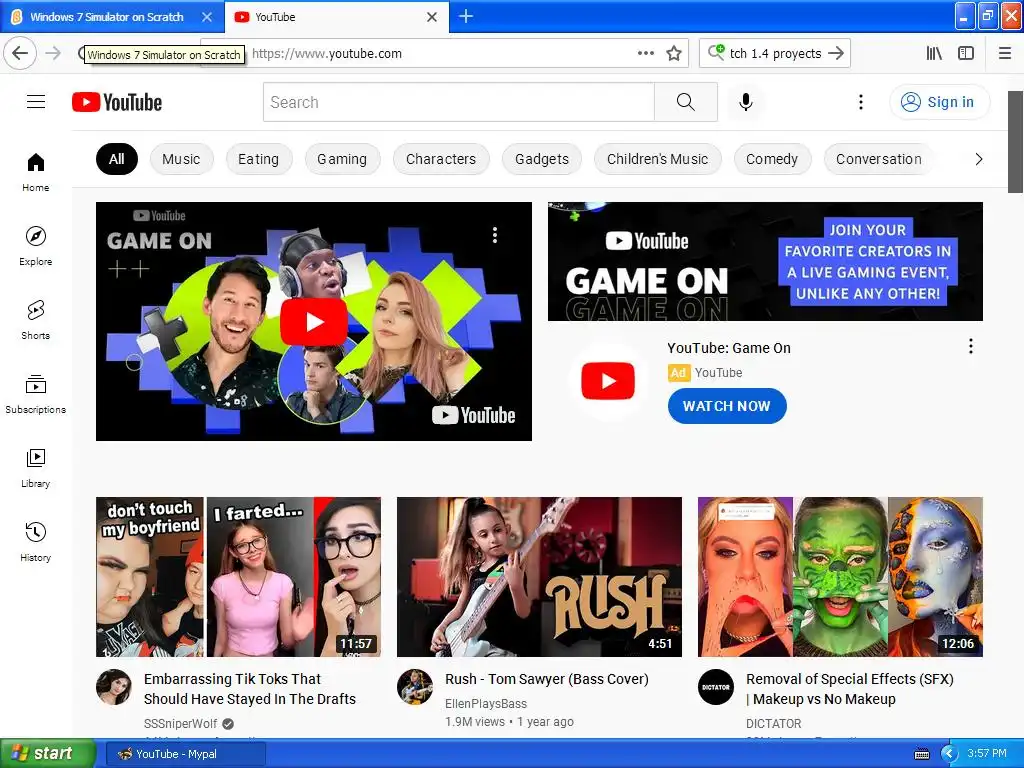1024x768 pixels.
Task: Open a new browser tab
Action: (x=466, y=16)
